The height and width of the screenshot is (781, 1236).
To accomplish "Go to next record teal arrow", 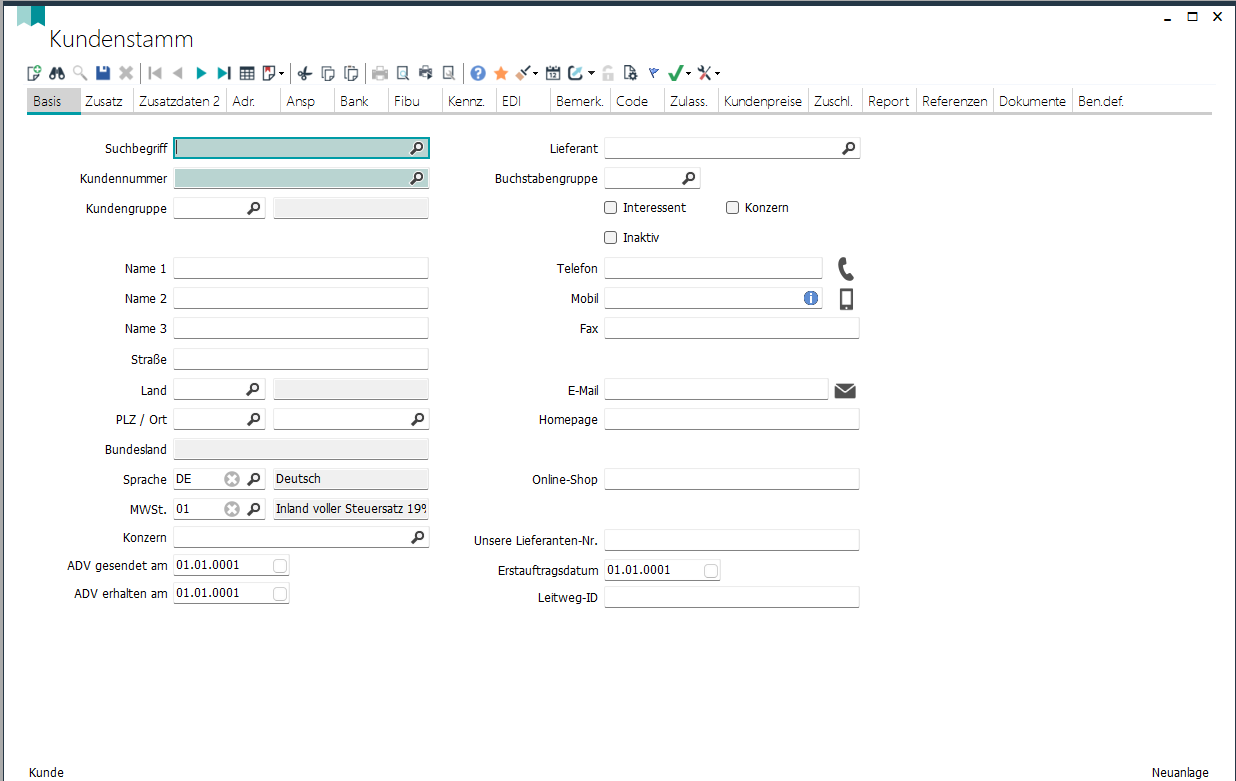I will click(201, 73).
